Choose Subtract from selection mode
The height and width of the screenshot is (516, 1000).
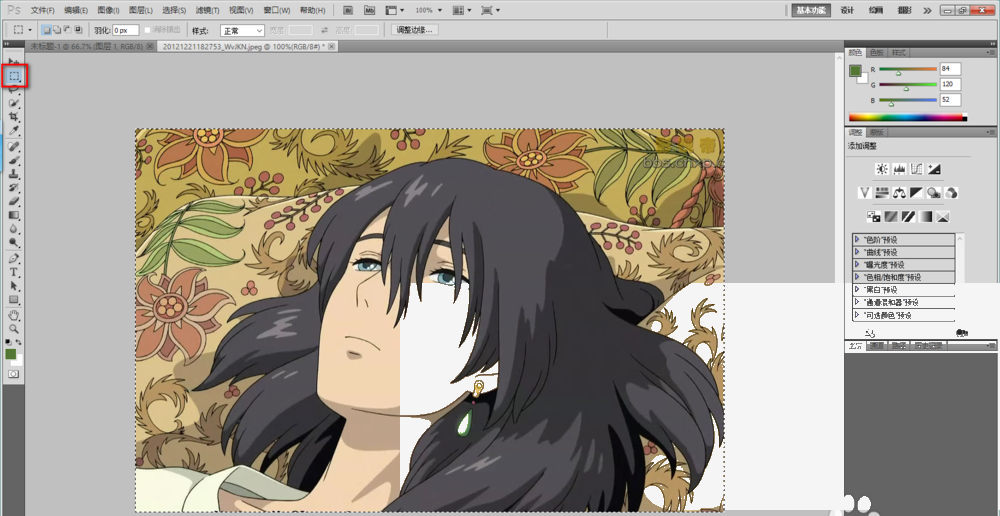point(68,30)
